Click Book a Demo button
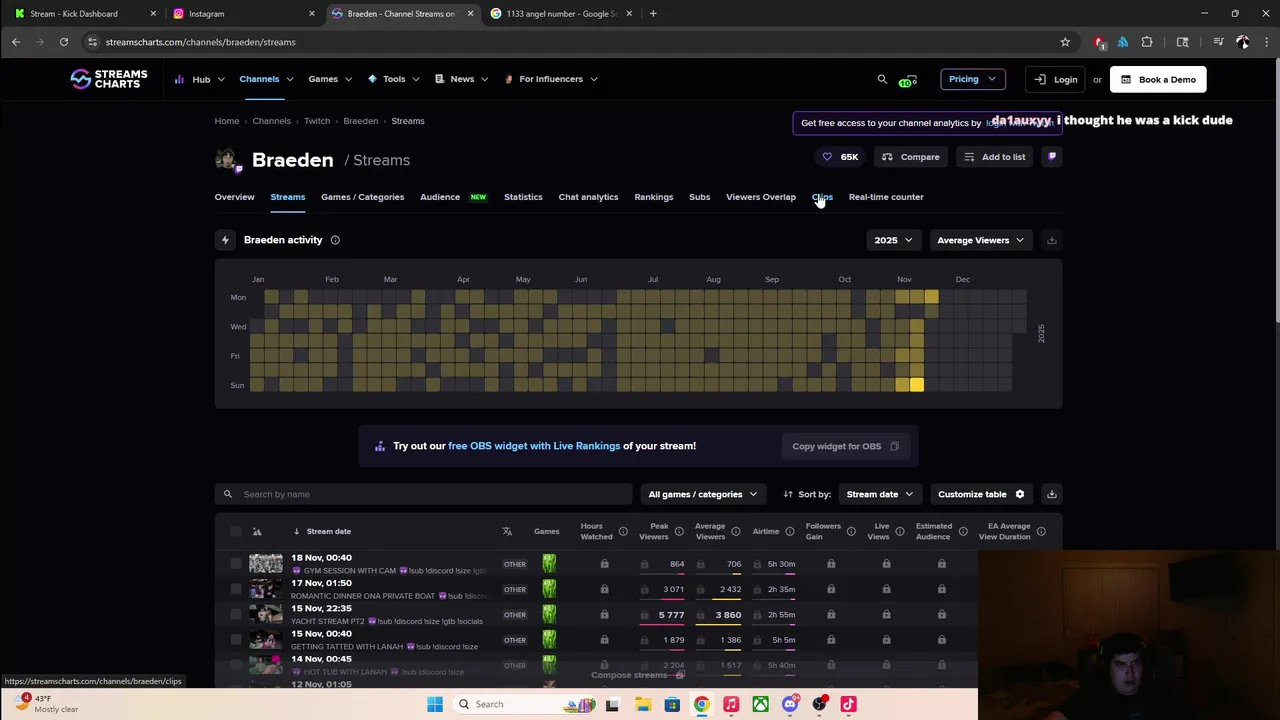 point(1158,79)
